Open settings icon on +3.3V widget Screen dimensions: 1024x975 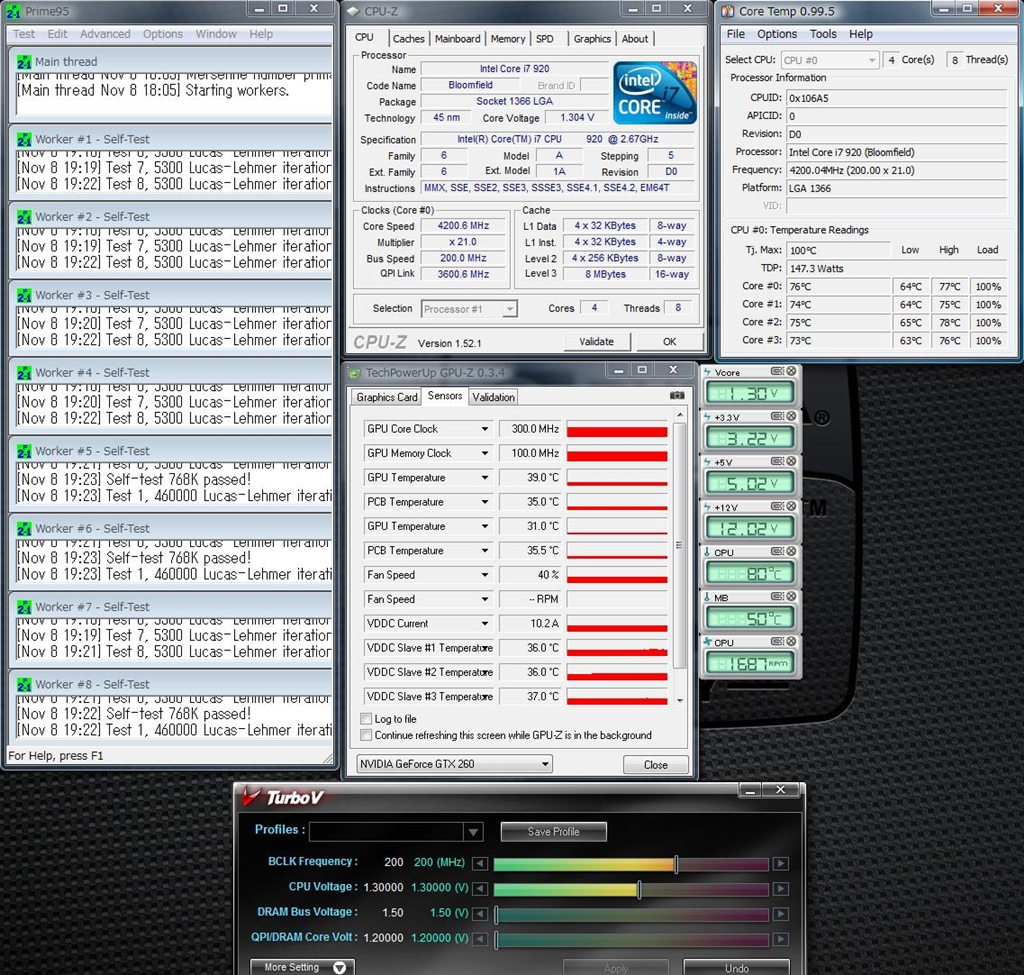point(777,416)
